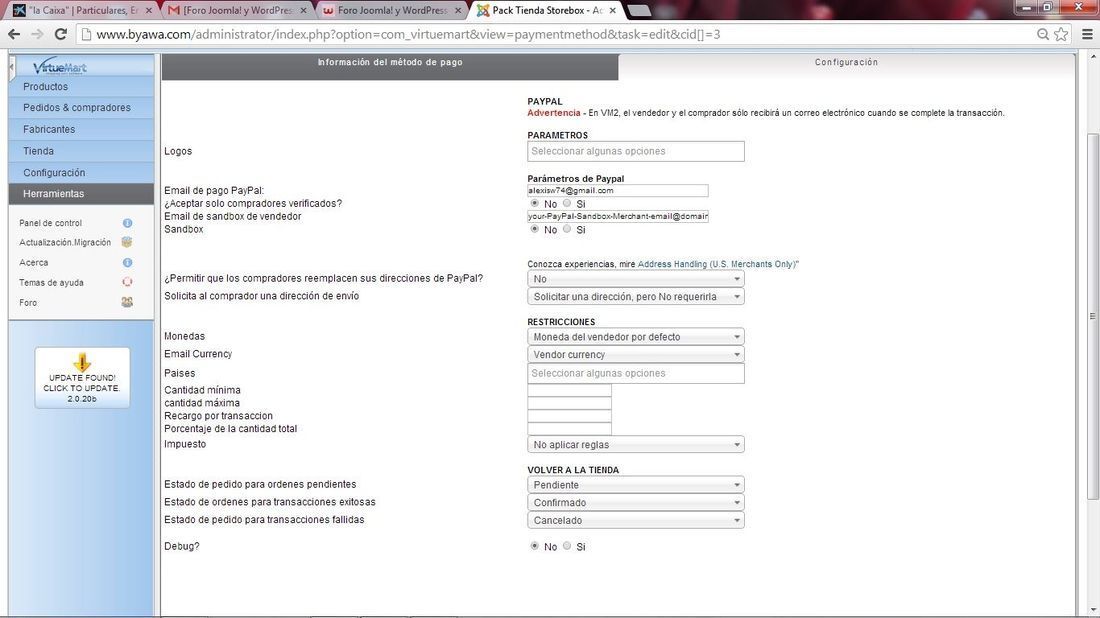
Task: Open Pendiente order status dropdown
Action: pos(636,485)
